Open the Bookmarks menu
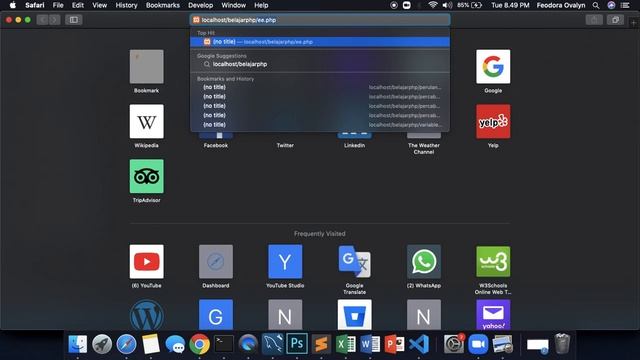640x360 pixels. [x=162, y=5]
